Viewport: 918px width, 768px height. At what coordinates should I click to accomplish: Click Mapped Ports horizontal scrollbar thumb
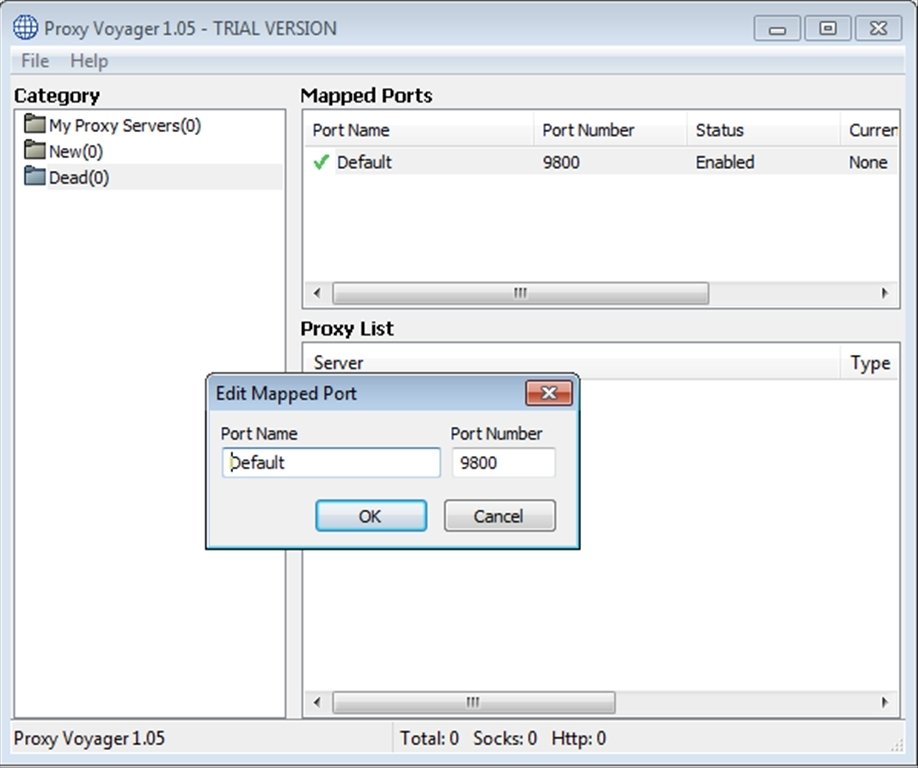[520, 293]
